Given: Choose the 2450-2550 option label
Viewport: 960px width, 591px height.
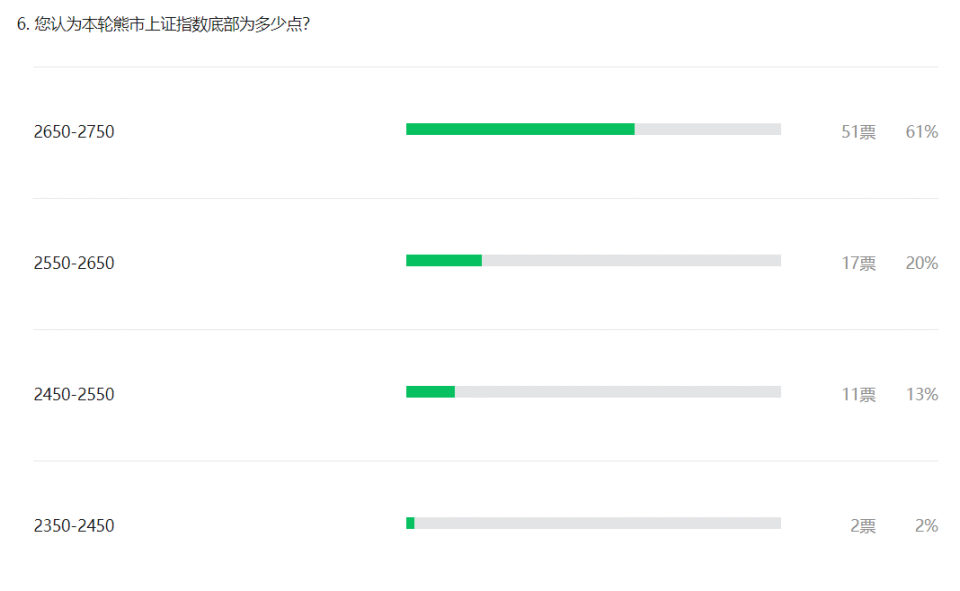Looking at the screenshot, I should click(74, 394).
